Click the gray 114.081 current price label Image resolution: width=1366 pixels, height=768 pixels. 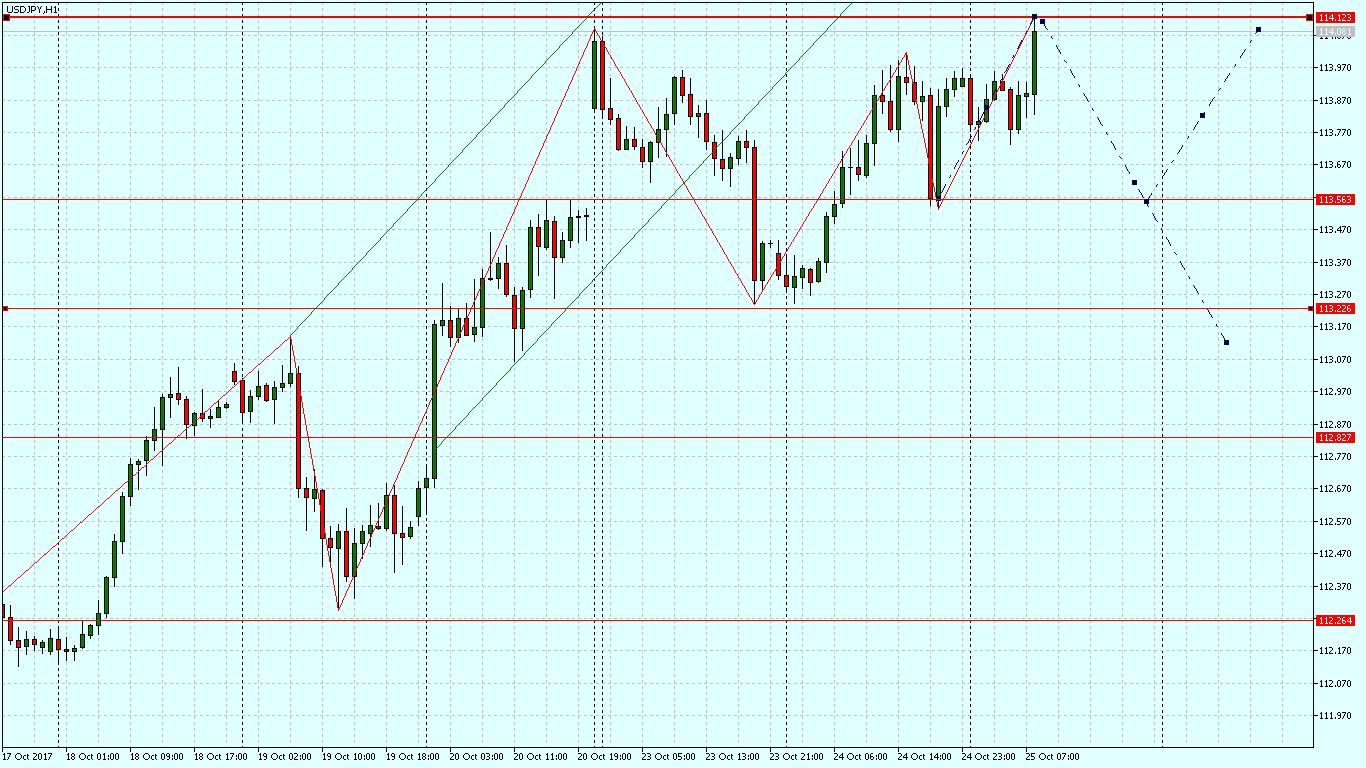1335,33
